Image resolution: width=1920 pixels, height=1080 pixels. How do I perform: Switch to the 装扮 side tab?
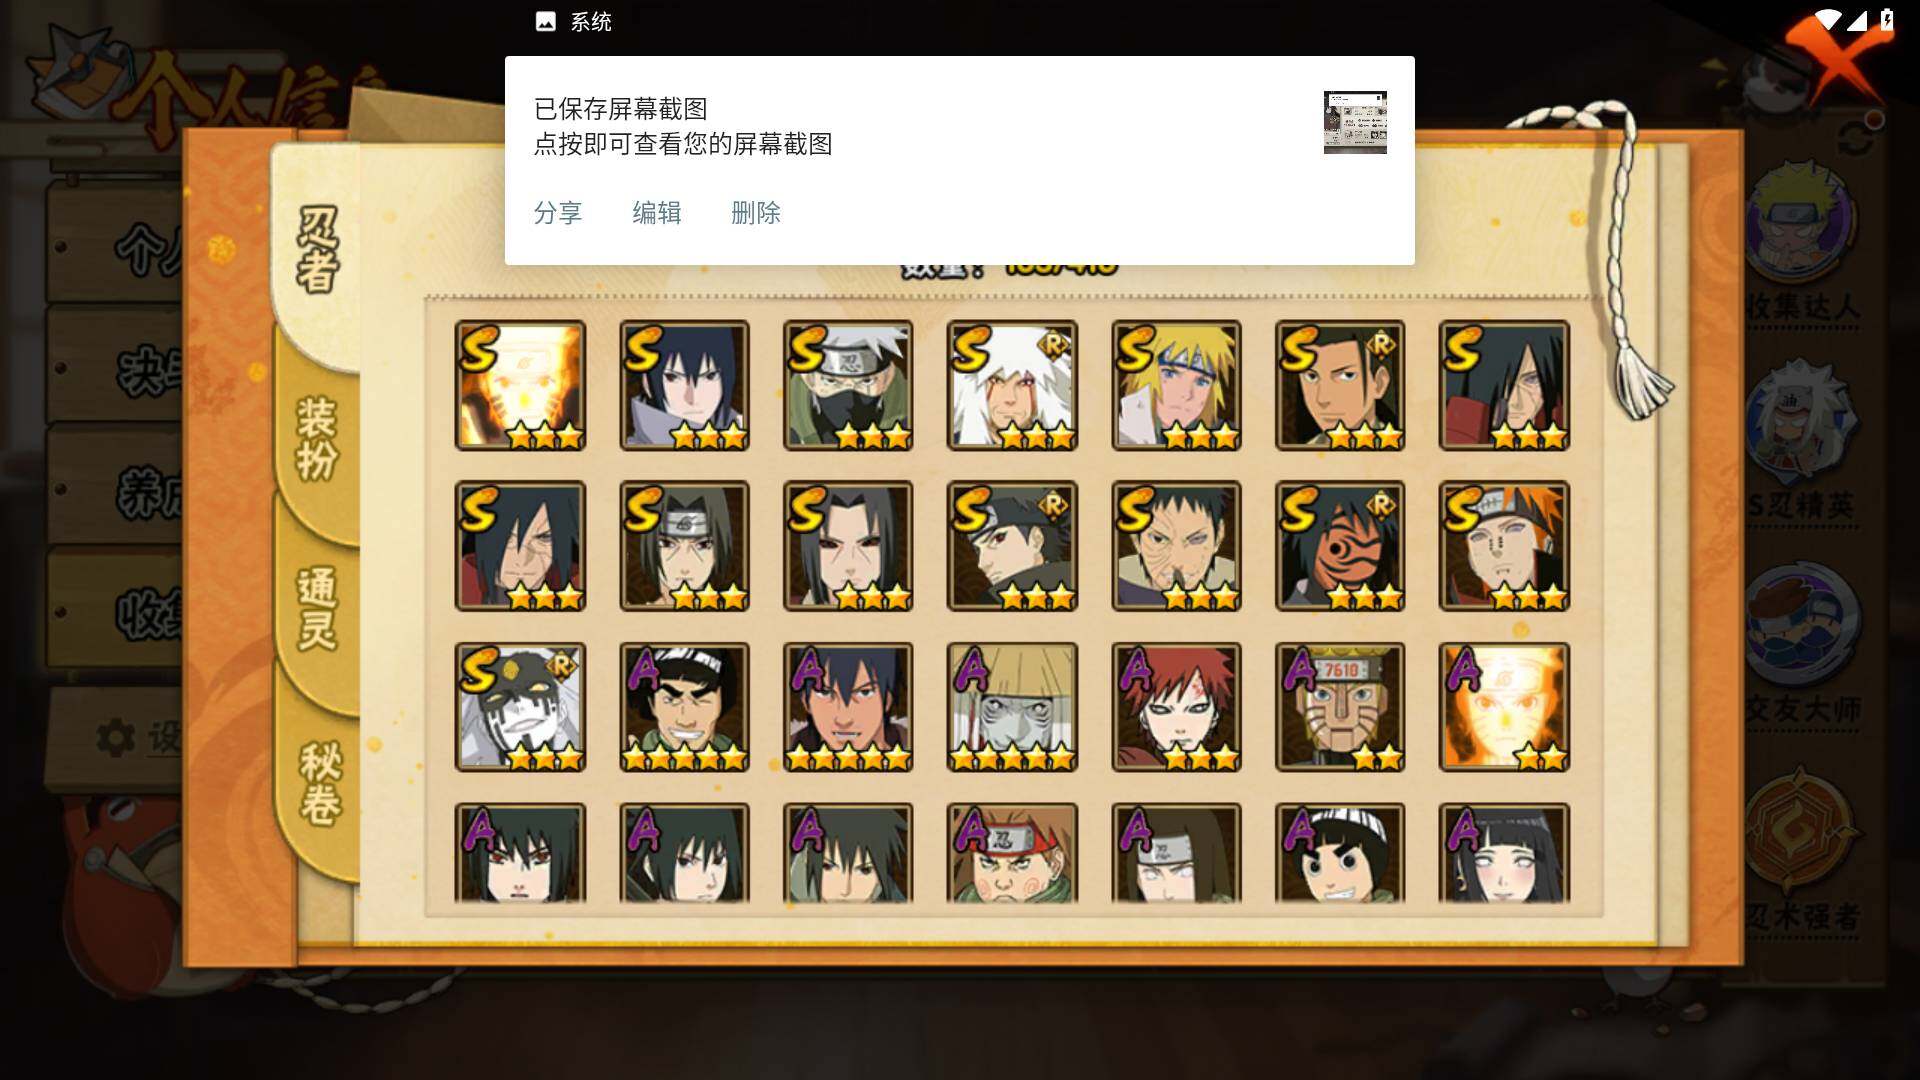click(x=317, y=438)
